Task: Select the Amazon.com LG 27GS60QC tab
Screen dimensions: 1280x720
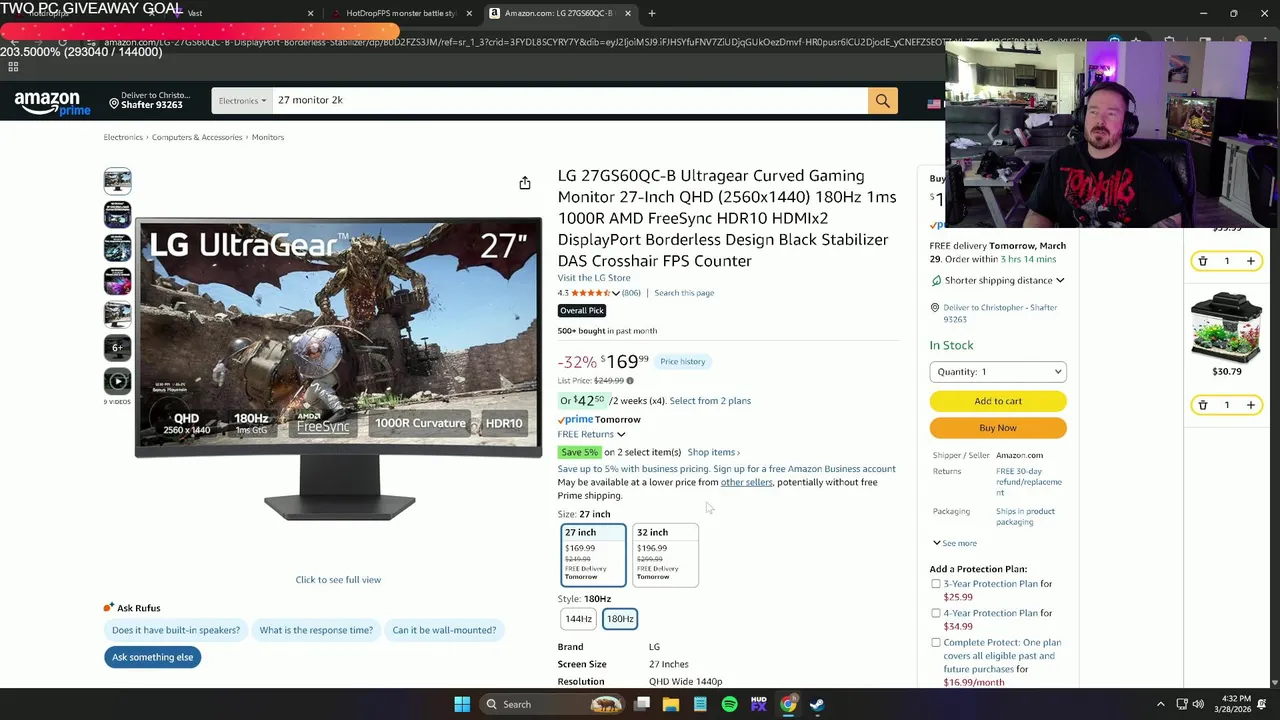Action: pyautogui.click(x=559, y=13)
